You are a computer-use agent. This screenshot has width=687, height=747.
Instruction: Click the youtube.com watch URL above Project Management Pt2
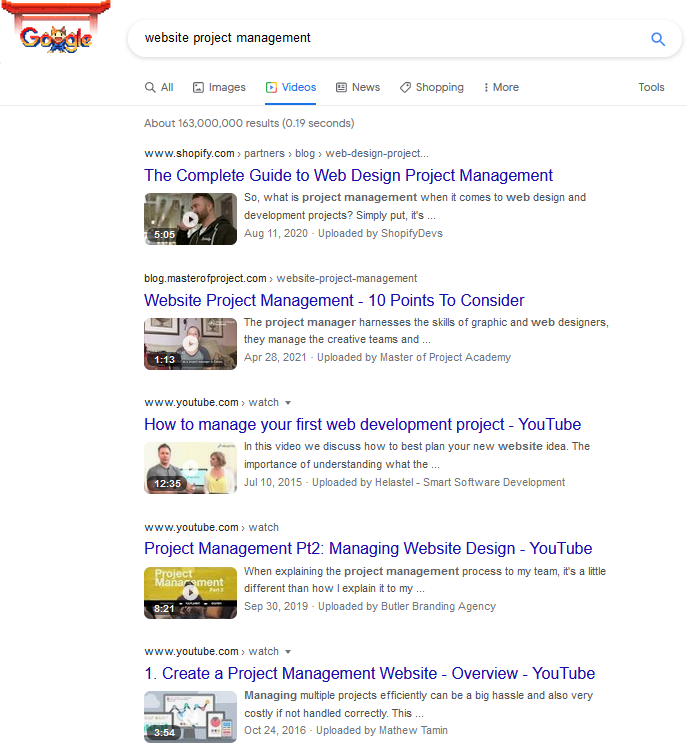pyautogui.click(x=212, y=527)
